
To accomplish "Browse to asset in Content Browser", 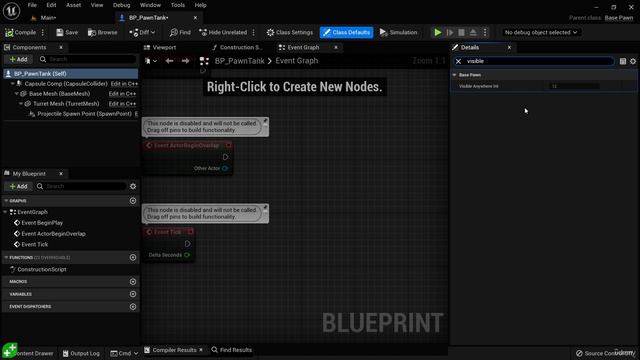I will [x=102, y=32].
